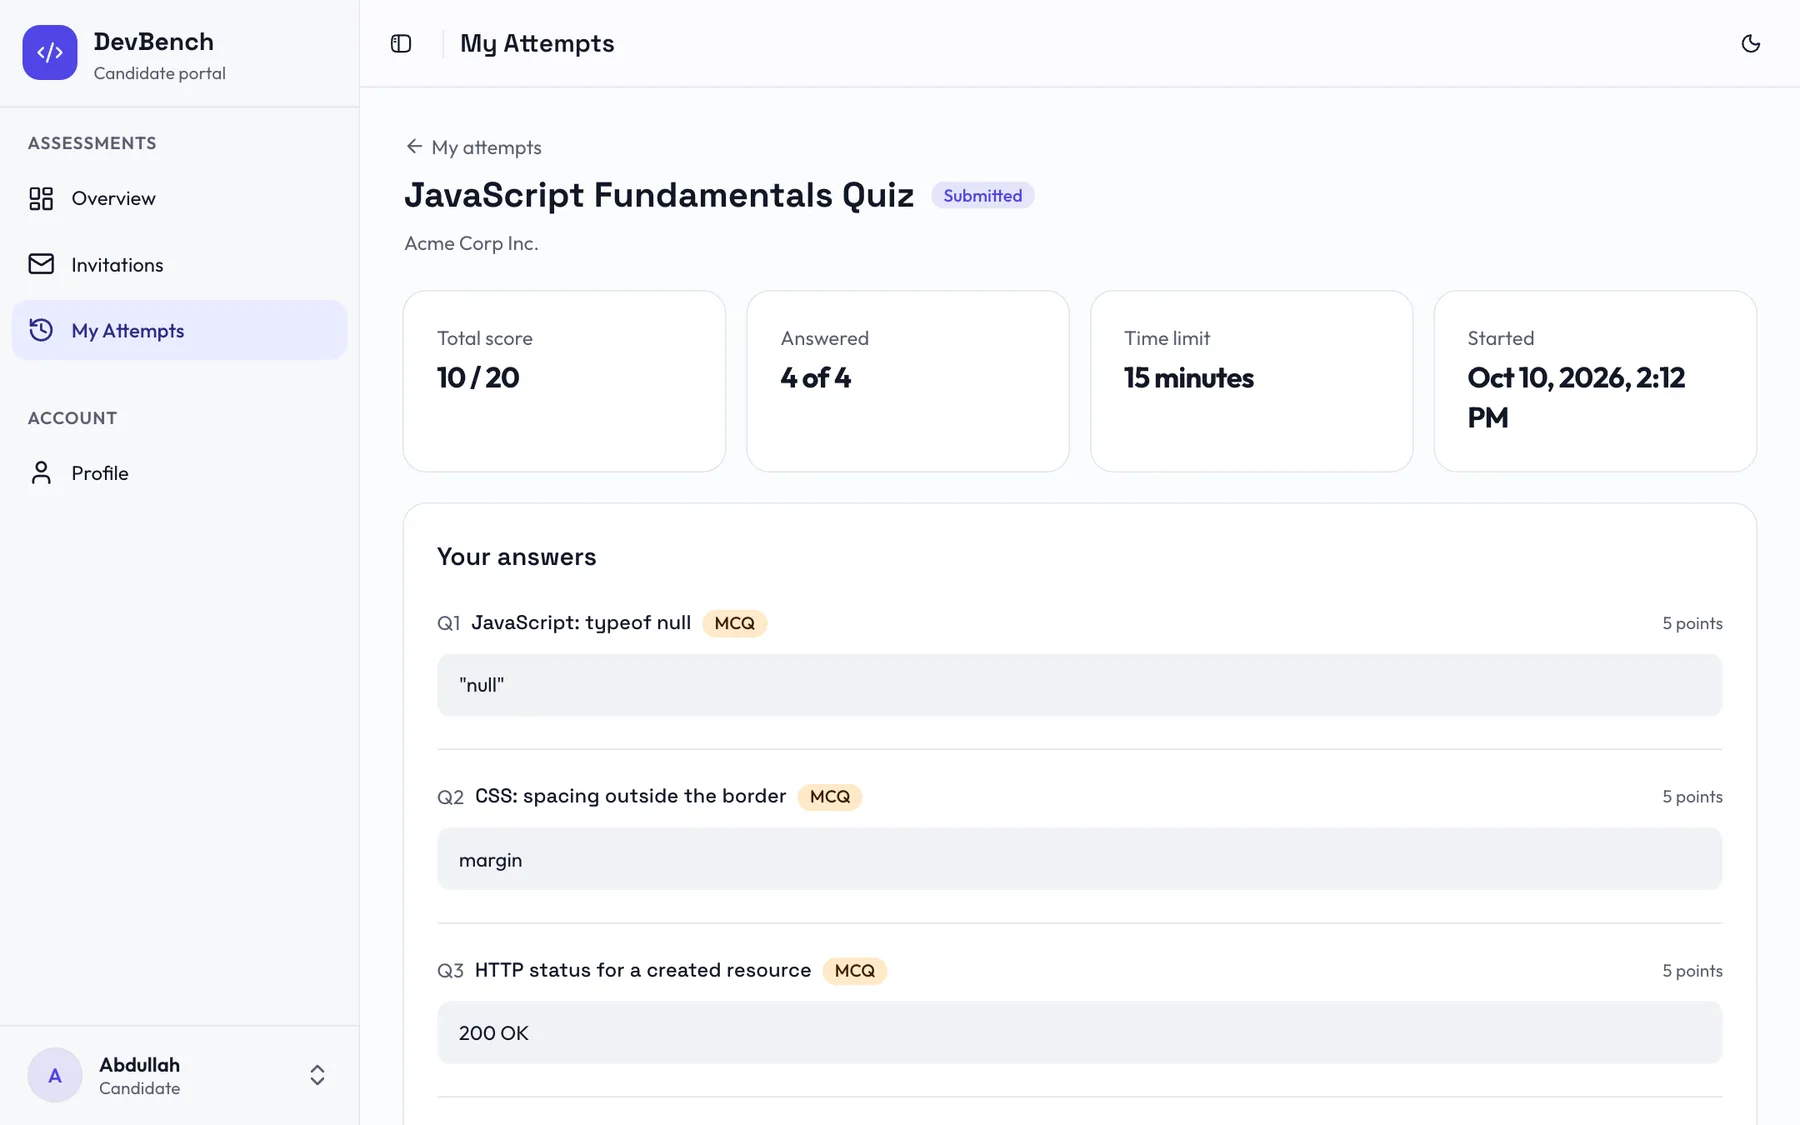Image resolution: width=1800 pixels, height=1125 pixels.
Task: Click the MCQ badge on Q2
Action: (830, 797)
